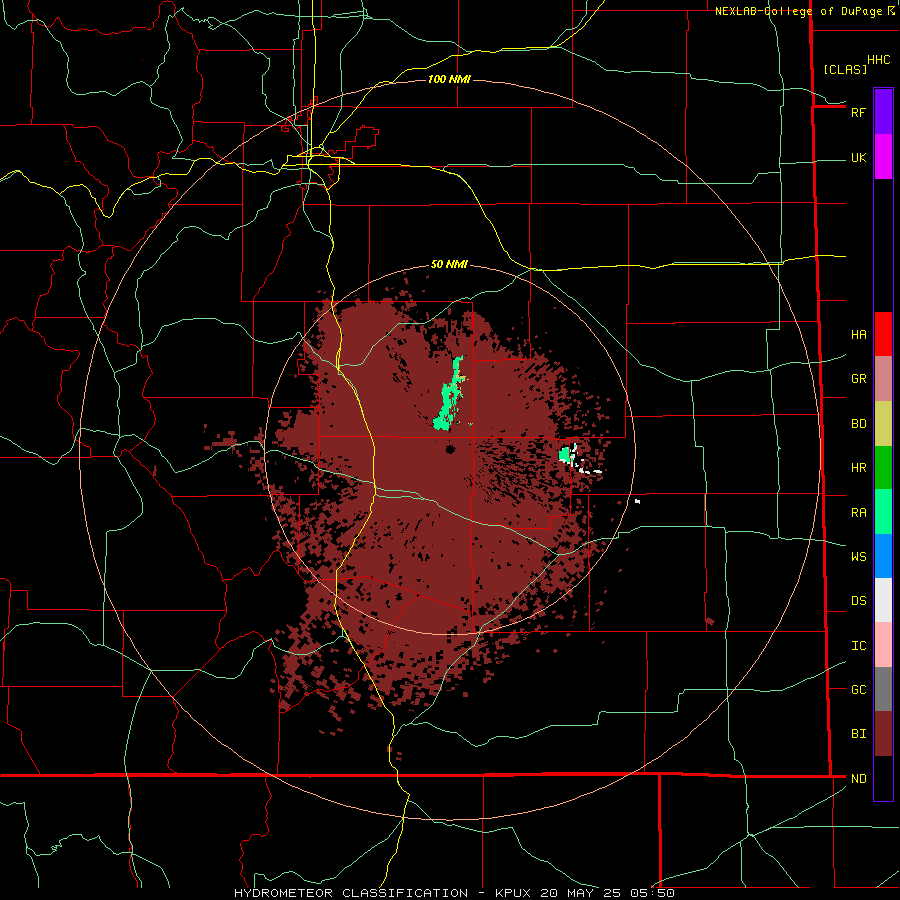Click the RA legend label
Screen dimensions: 900x900
(858, 512)
